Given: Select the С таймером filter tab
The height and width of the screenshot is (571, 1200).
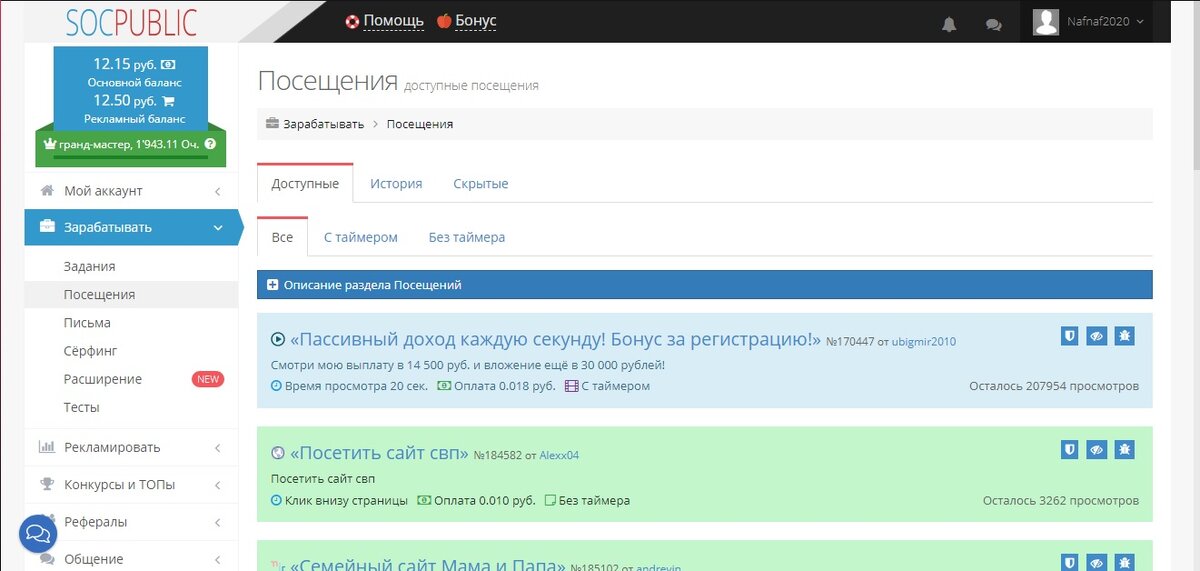Looking at the screenshot, I should click(x=361, y=237).
